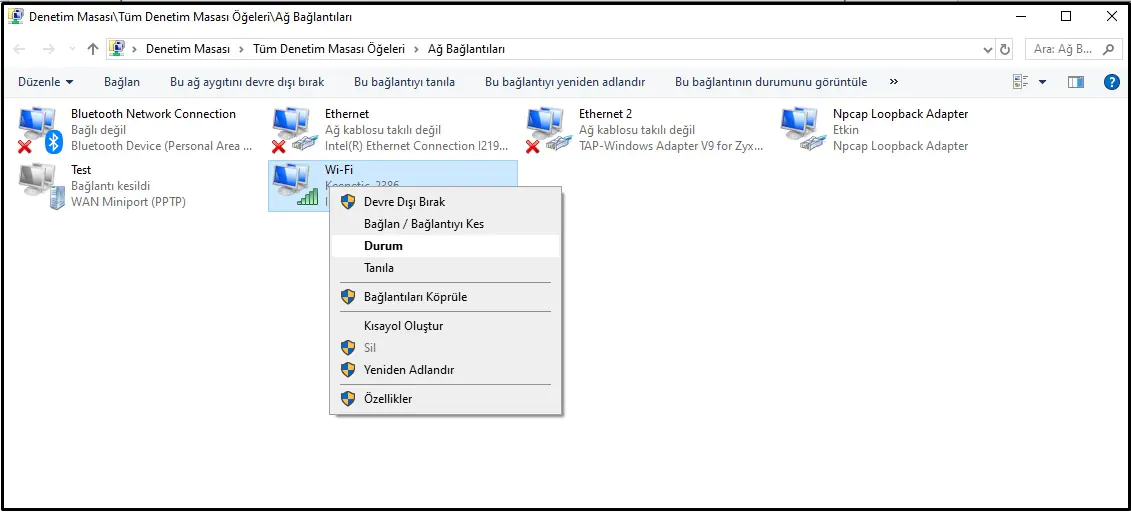Open Özellikler from the context menu
The height and width of the screenshot is (512, 1131).
point(445,398)
